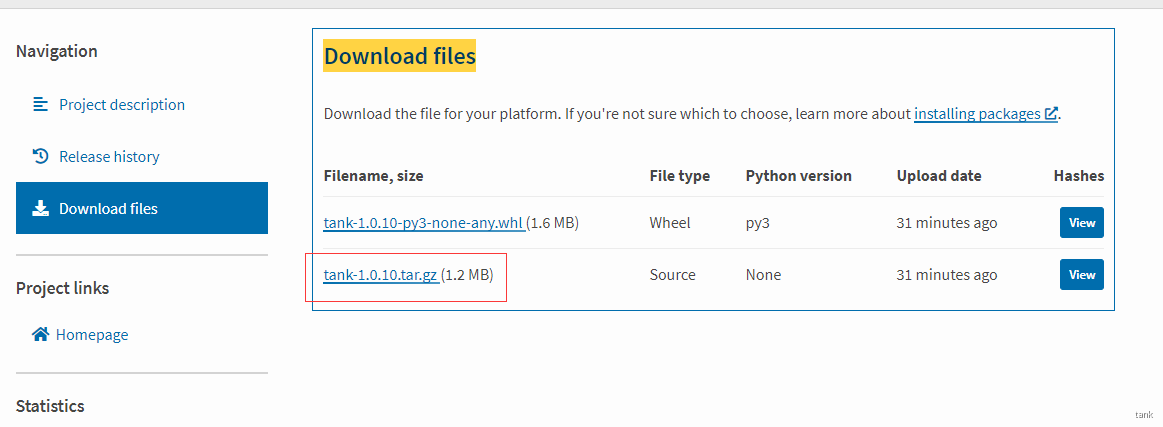Click the Filename, size column header
This screenshot has height=427, width=1163.
(x=373, y=176)
